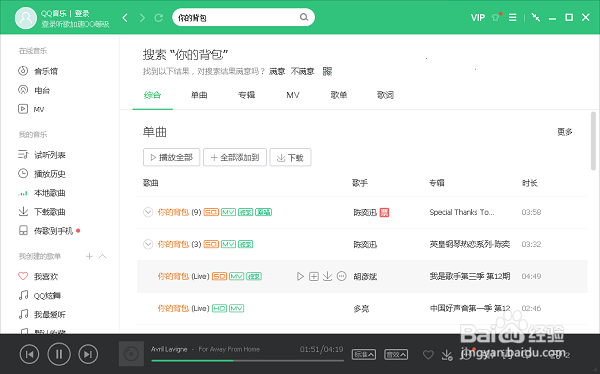The height and width of the screenshot is (374, 600).
Task: Open the 标准 quality dropdown
Action: point(364,354)
